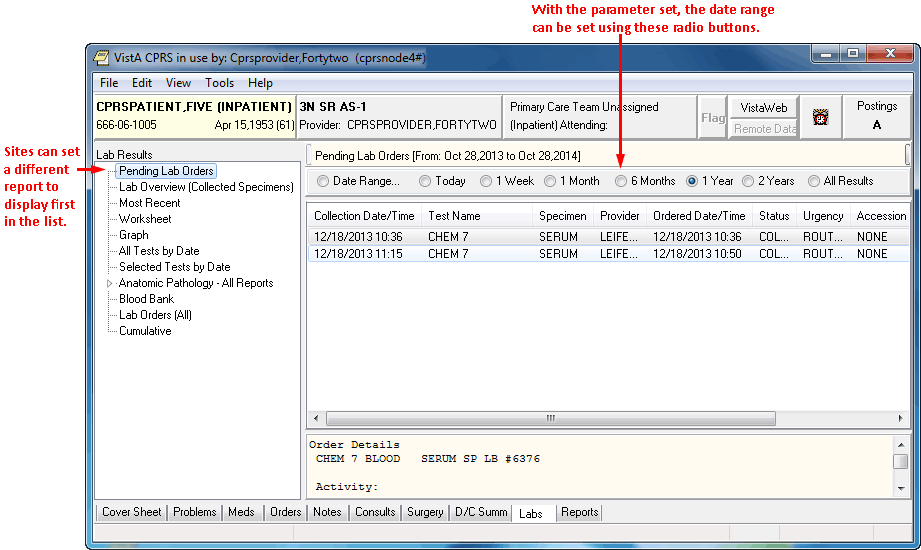921x550 pixels.
Task: Open Primary Care Team Unassigned panel
Action: coord(600,116)
